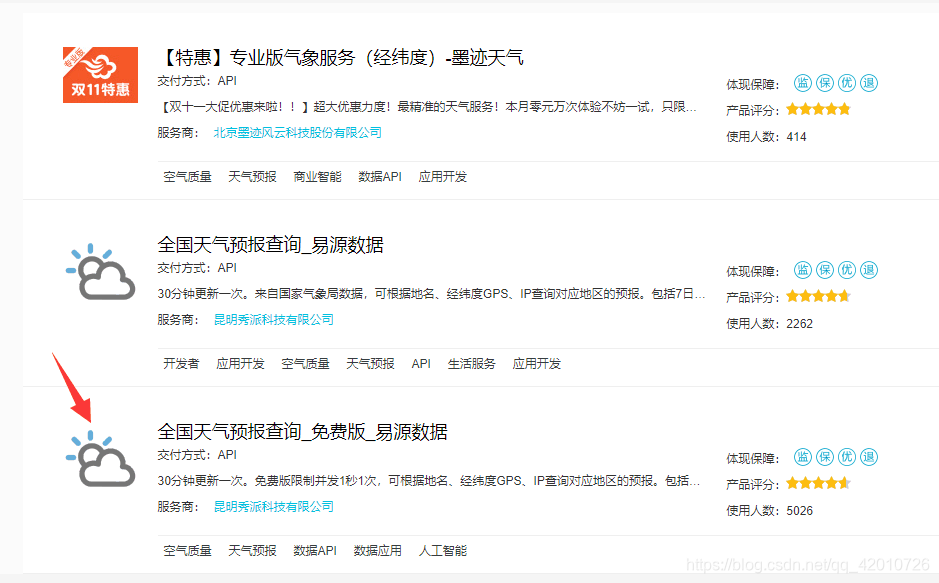Select 空气质量 tag in second listing
Image resolution: width=939 pixels, height=583 pixels.
coord(305,363)
